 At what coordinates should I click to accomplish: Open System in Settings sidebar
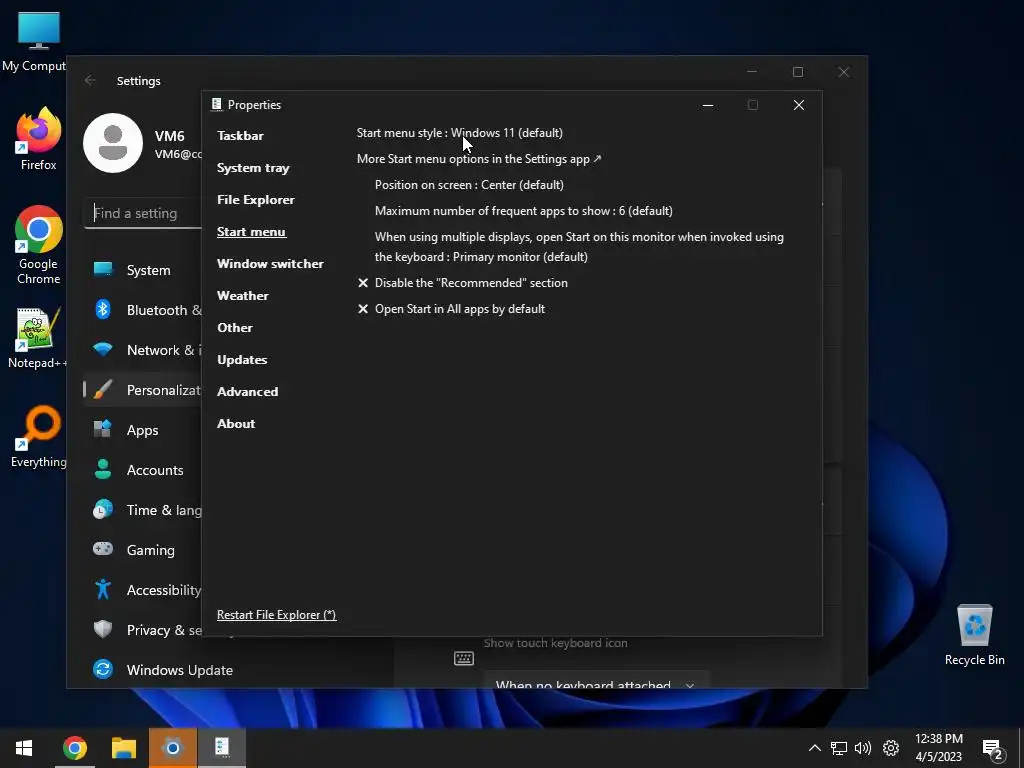pyautogui.click(x=142, y=270)
